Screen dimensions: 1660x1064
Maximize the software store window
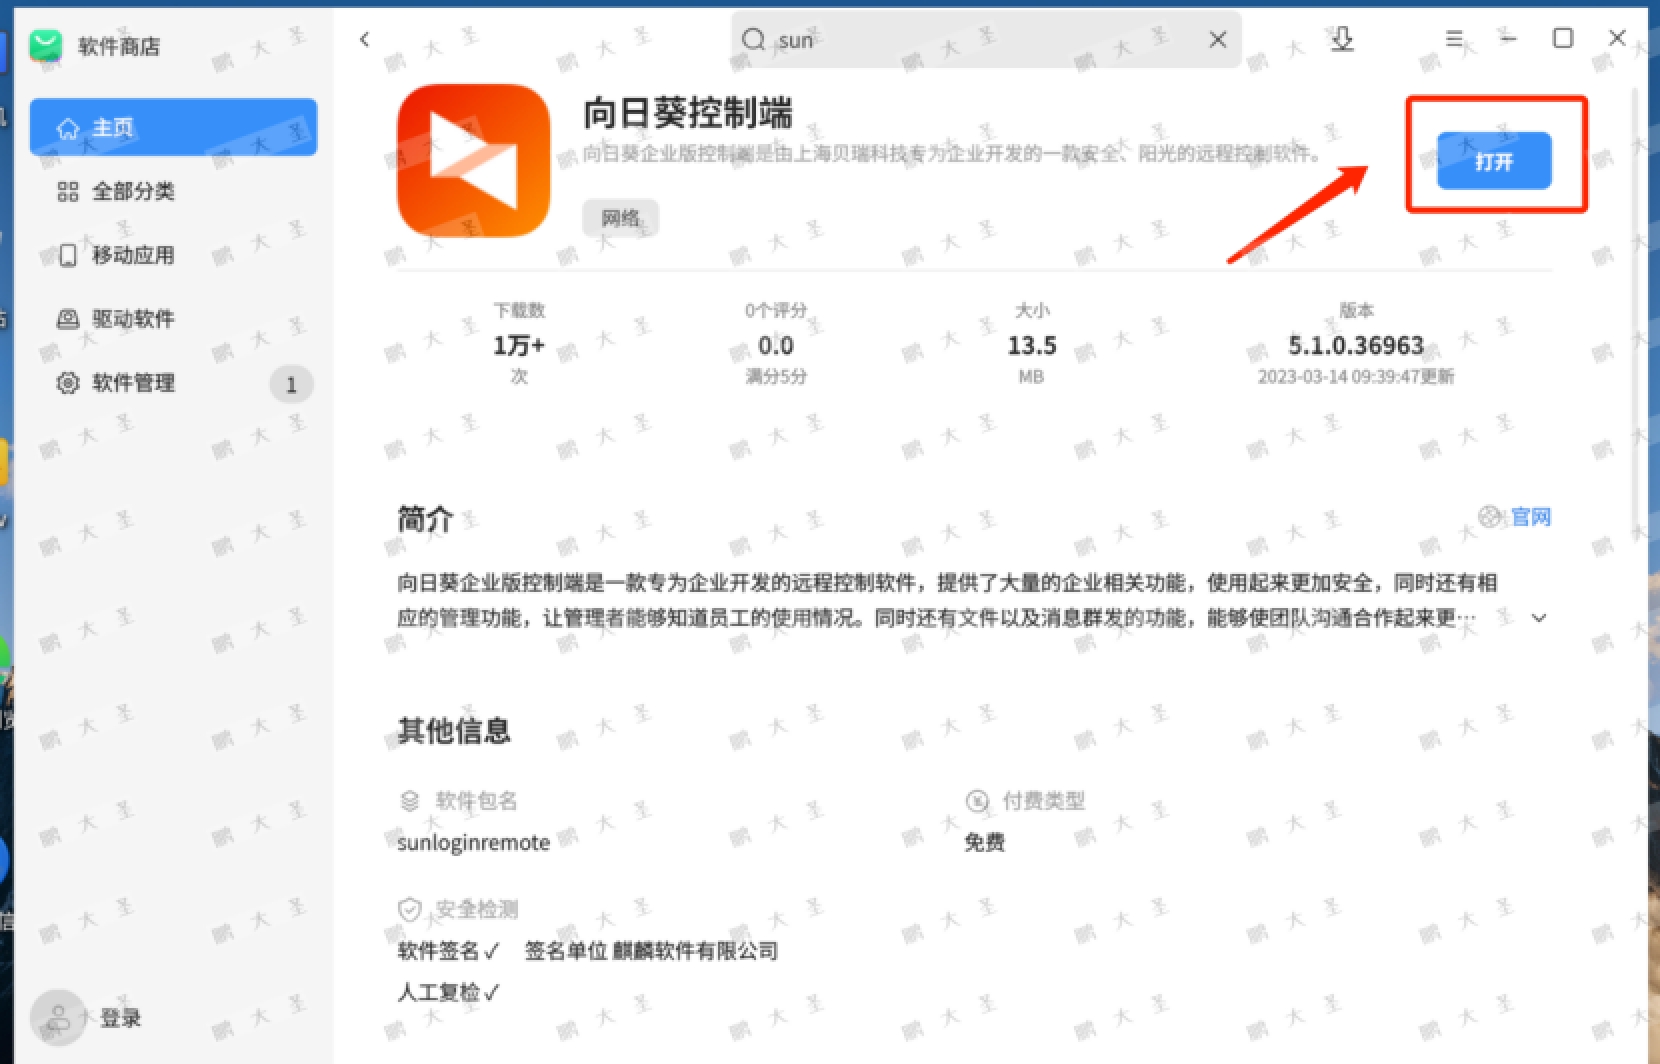[1562, 38]
